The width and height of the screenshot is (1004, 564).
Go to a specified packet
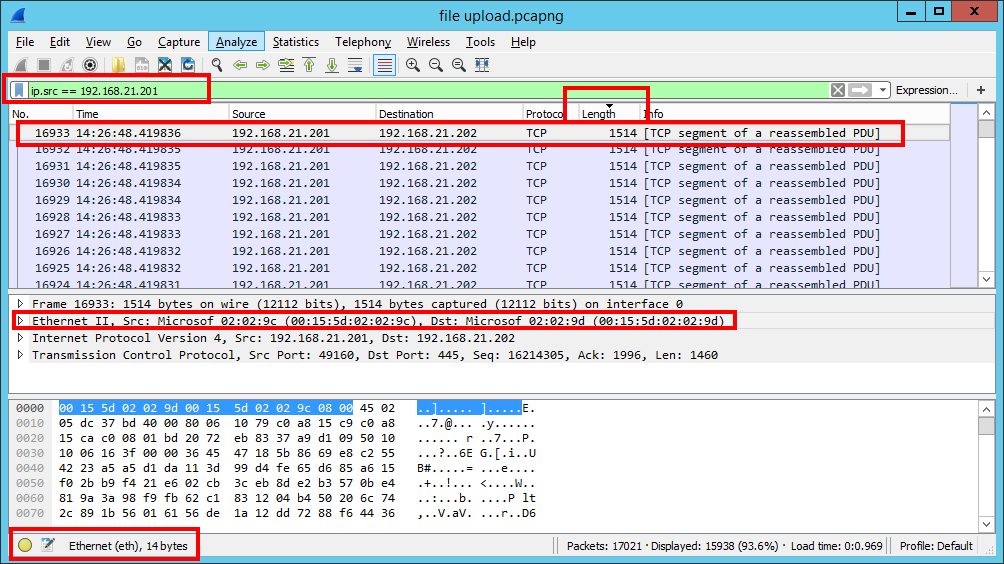tap(286, 65)
